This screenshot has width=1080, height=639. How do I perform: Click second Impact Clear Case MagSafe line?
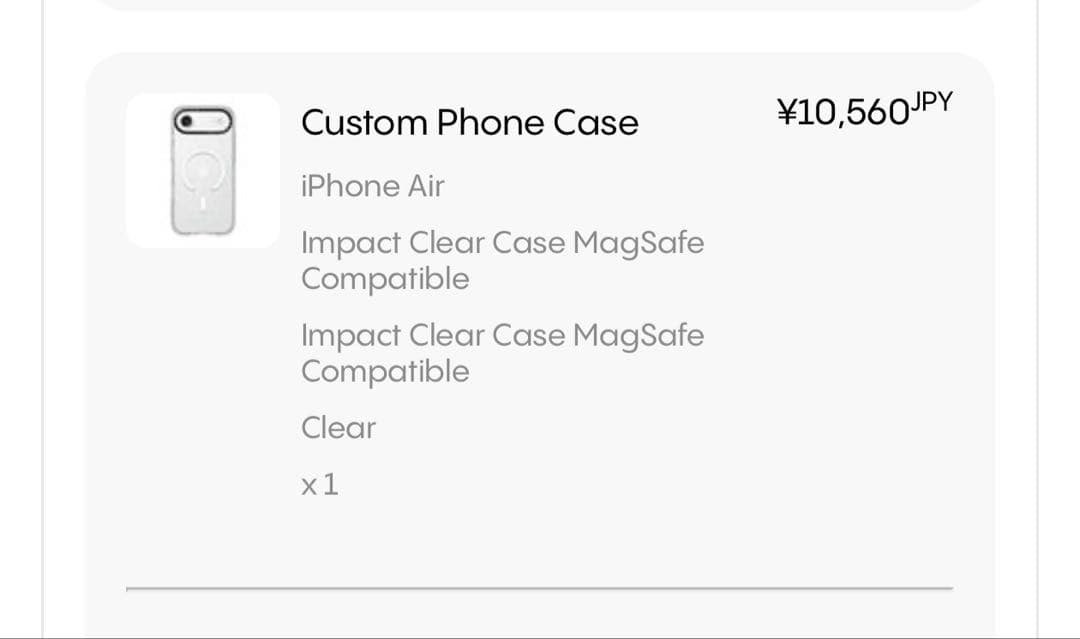502,353
